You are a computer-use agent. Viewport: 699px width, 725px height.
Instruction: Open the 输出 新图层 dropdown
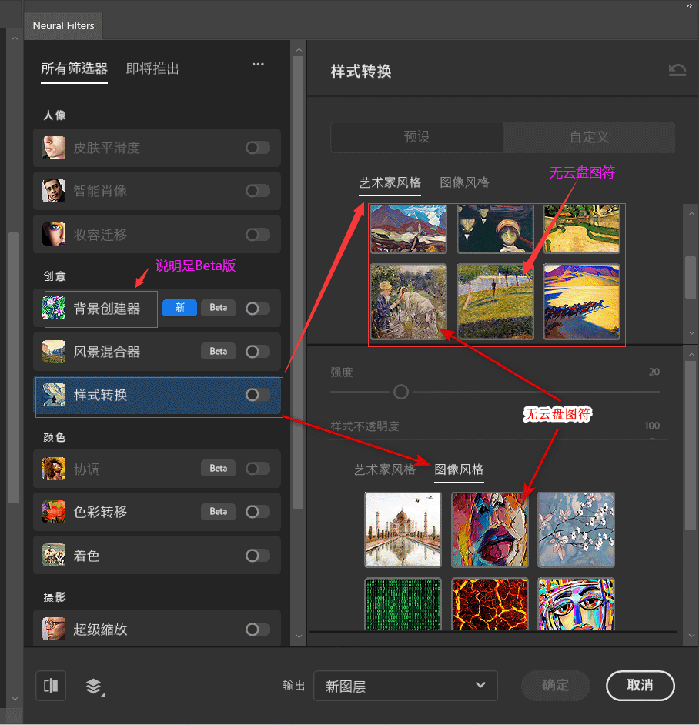[x=405, y=686]
